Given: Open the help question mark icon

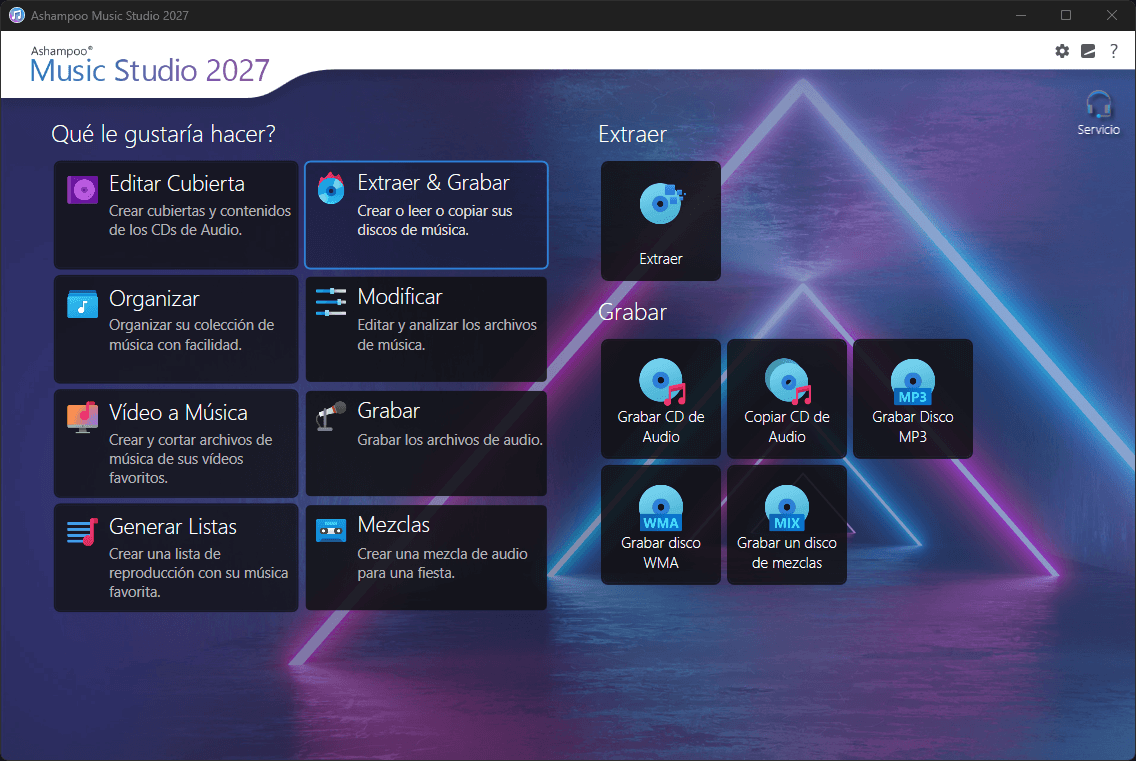Looking at the screenshot, I should coord(1114,51).
